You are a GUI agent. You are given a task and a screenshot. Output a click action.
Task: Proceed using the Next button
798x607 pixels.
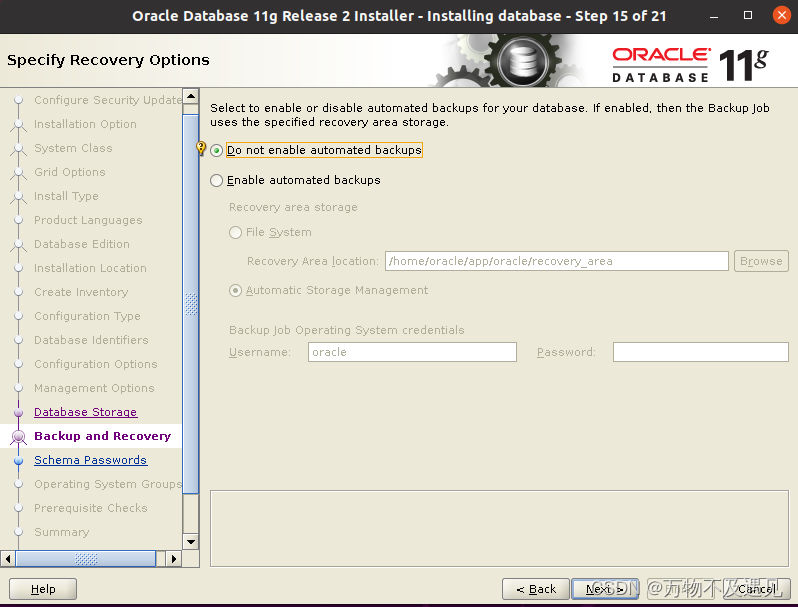tap(605, 589)
